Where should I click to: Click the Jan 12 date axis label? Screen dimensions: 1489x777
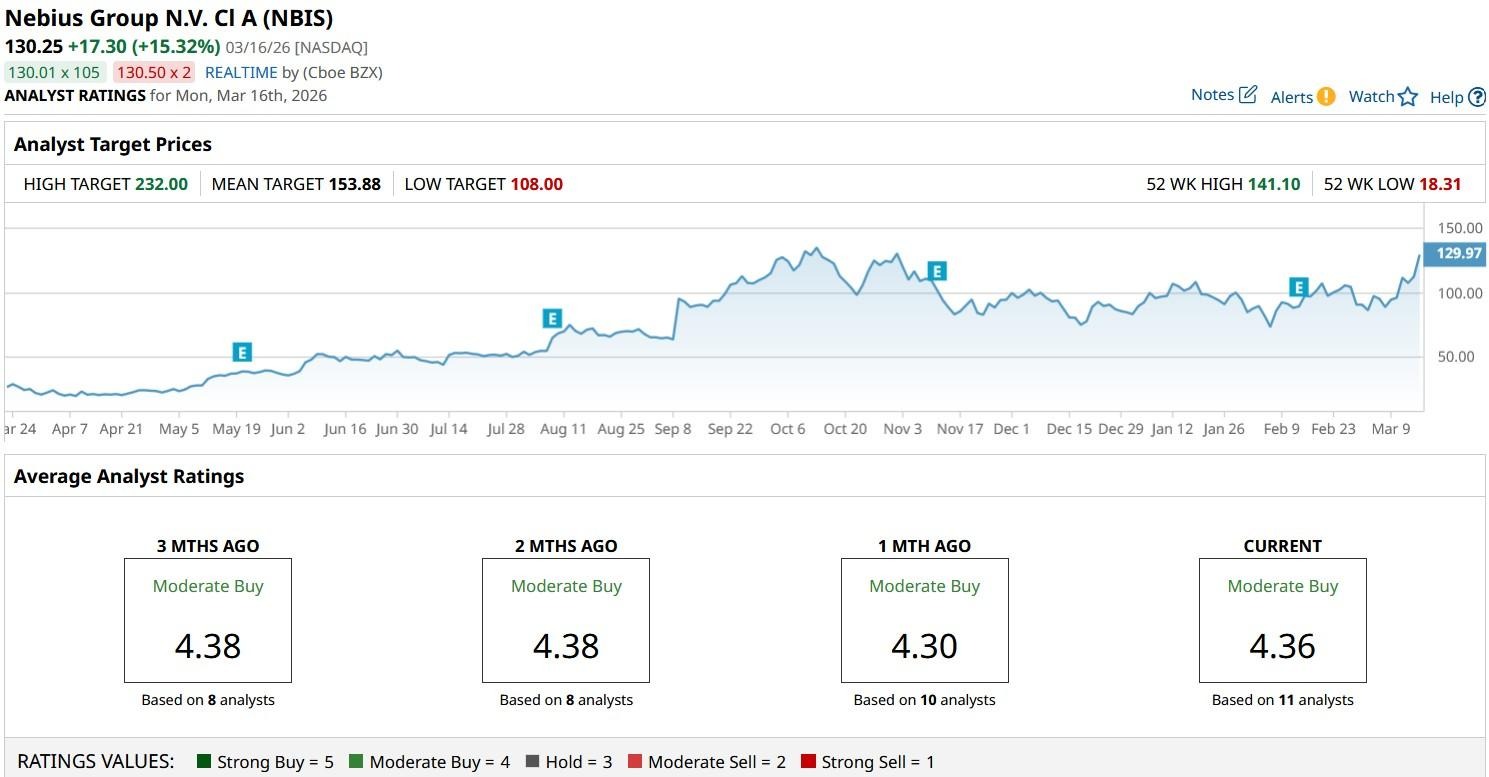(x=1172, y=429)
